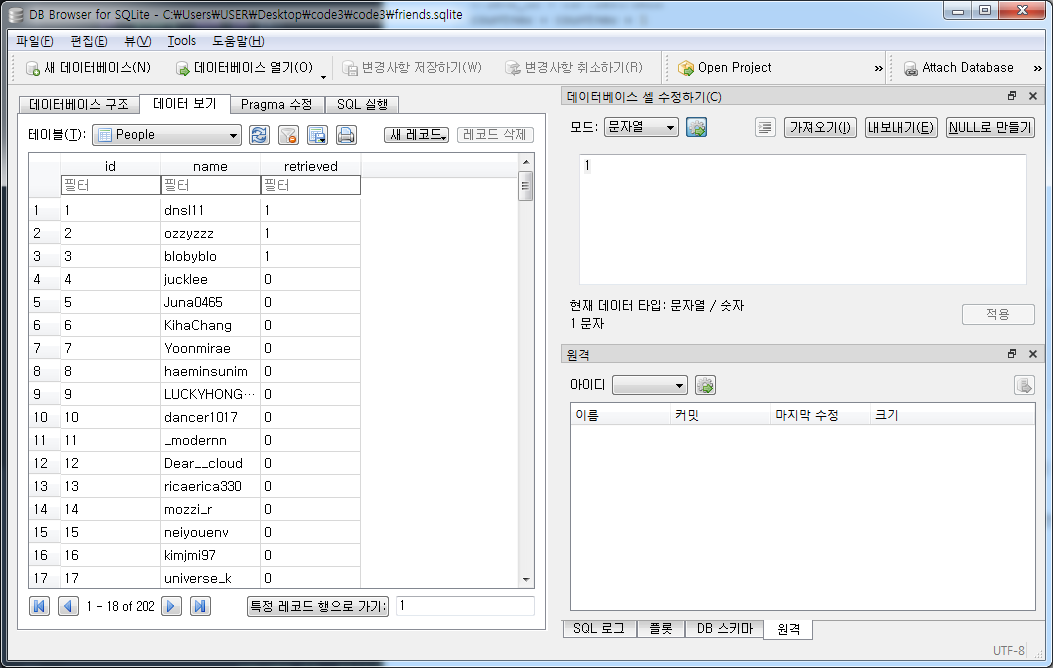Click the Revert Changes (변경사항 취소하기) icon

(512, 68)
